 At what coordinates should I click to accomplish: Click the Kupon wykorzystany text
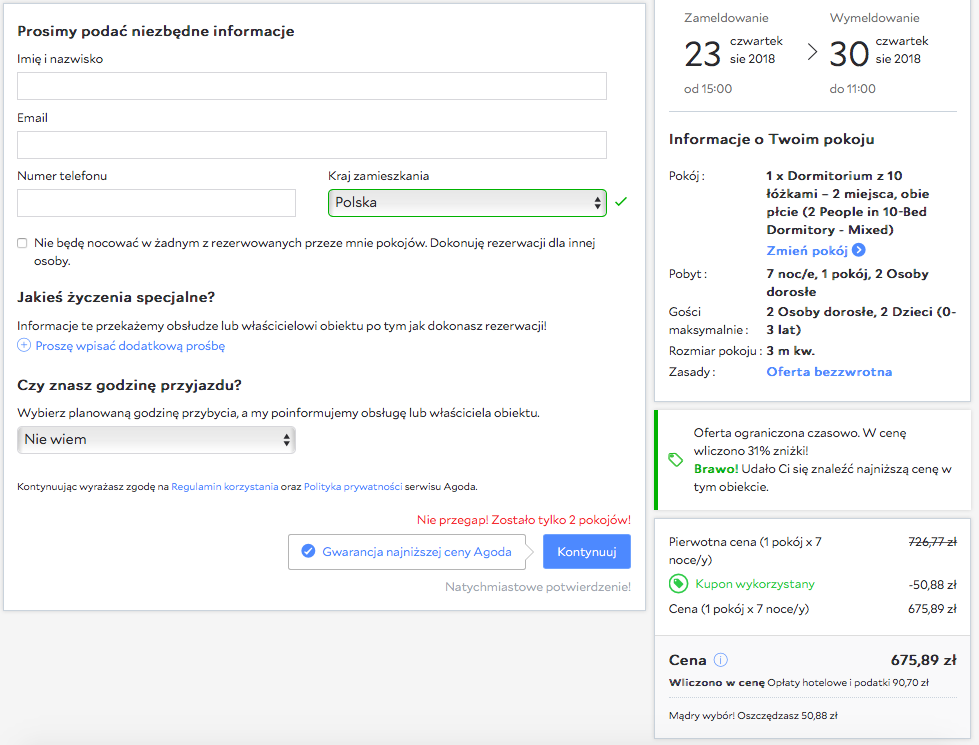coord(755,584)
